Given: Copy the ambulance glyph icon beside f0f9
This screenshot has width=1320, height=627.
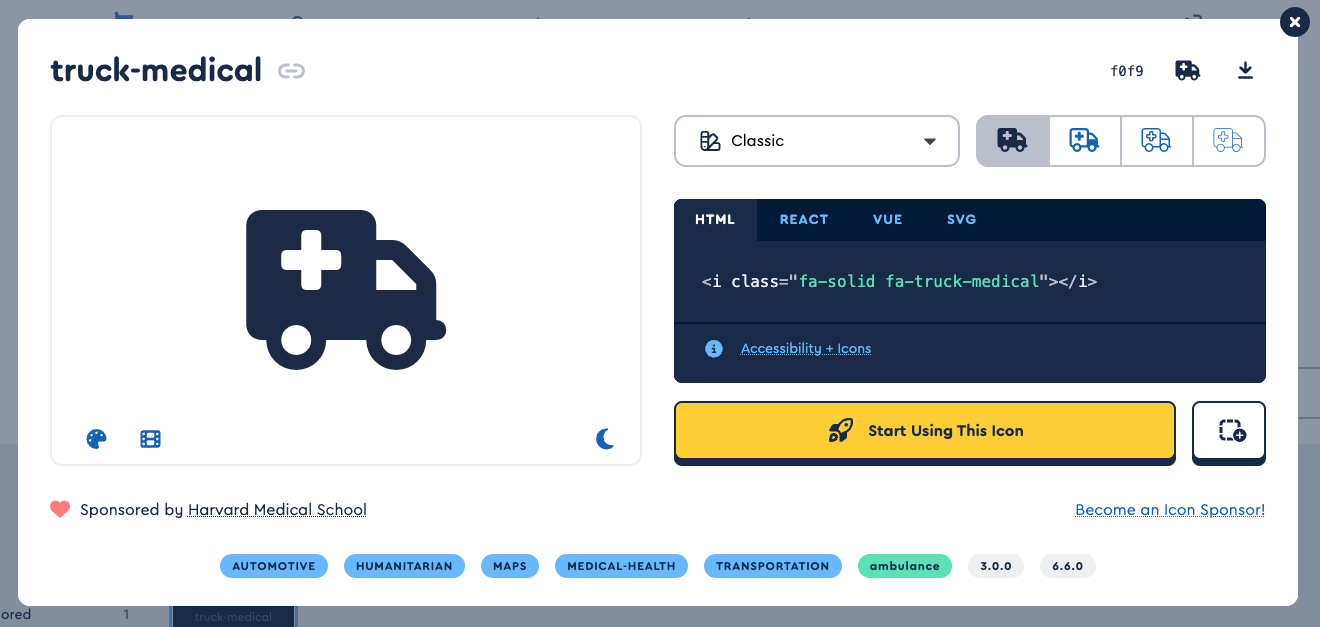Looking at the screenshot, I should pos(1187,70).
